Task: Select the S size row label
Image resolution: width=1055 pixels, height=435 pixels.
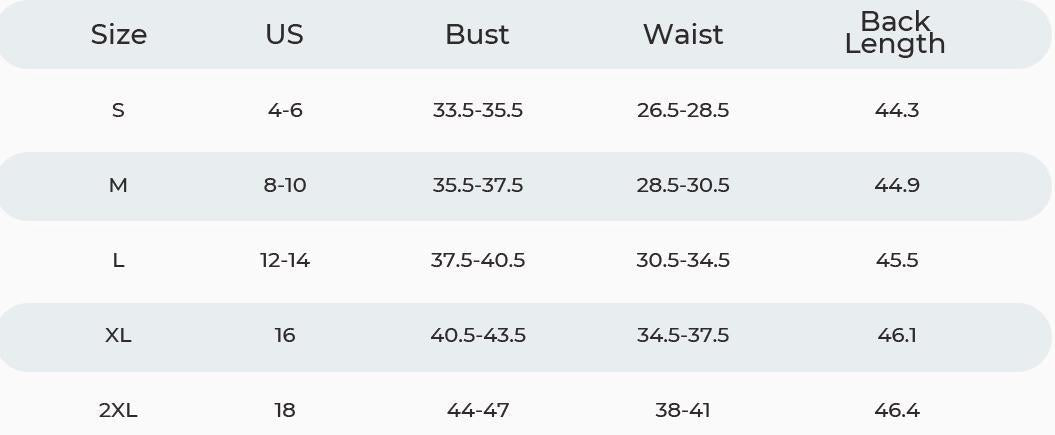Action: pos(118,110)
